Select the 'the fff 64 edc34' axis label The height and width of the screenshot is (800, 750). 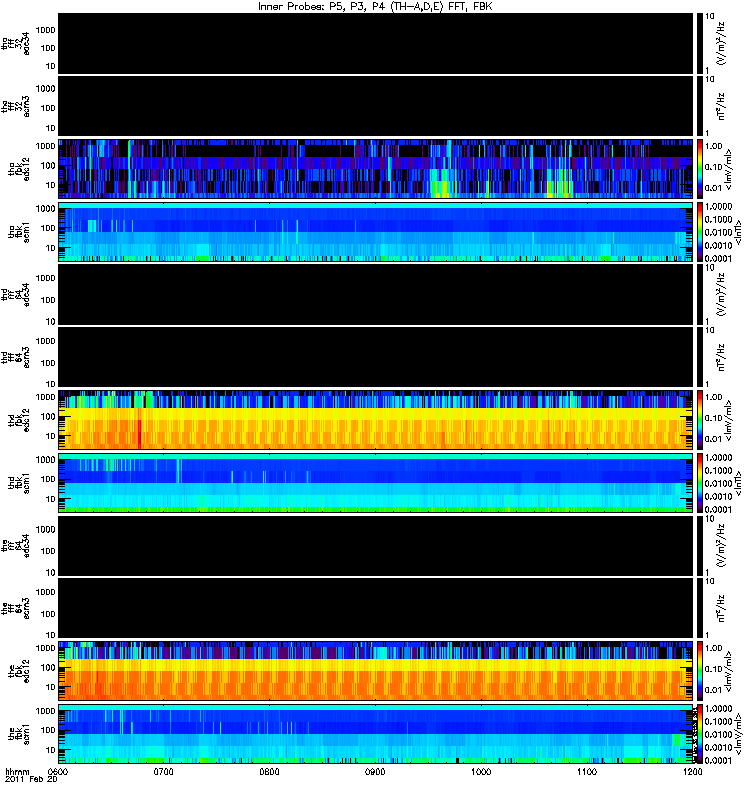click(x=15, y=546)
